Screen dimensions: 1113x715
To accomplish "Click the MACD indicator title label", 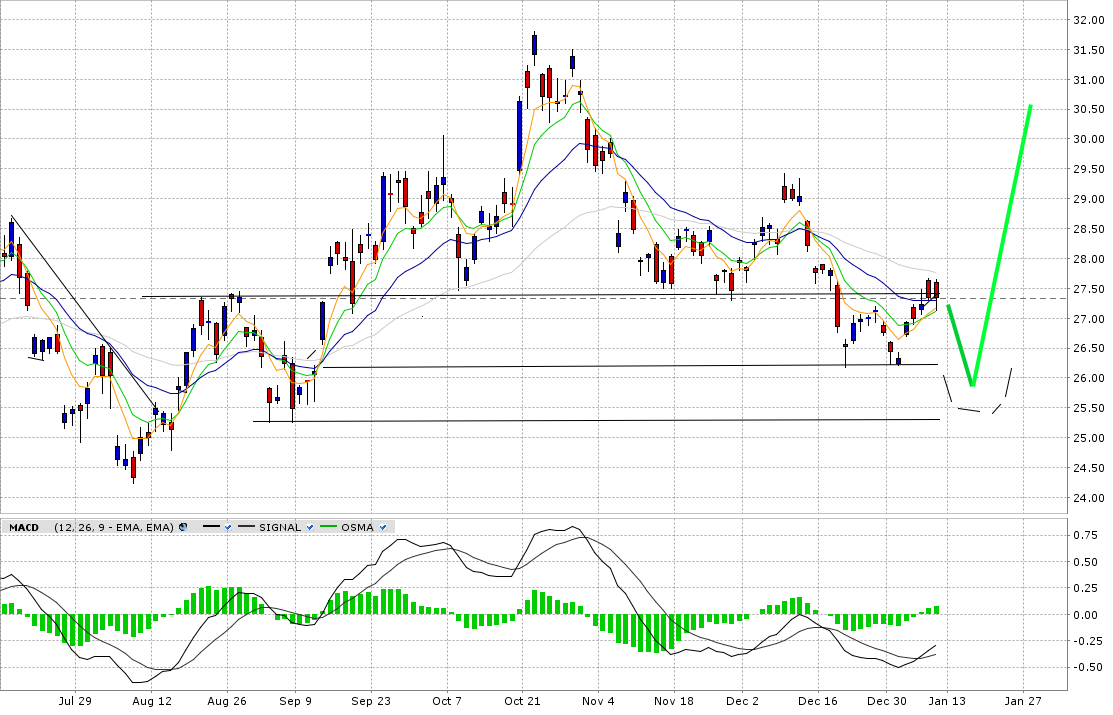I will coord(24,527).
